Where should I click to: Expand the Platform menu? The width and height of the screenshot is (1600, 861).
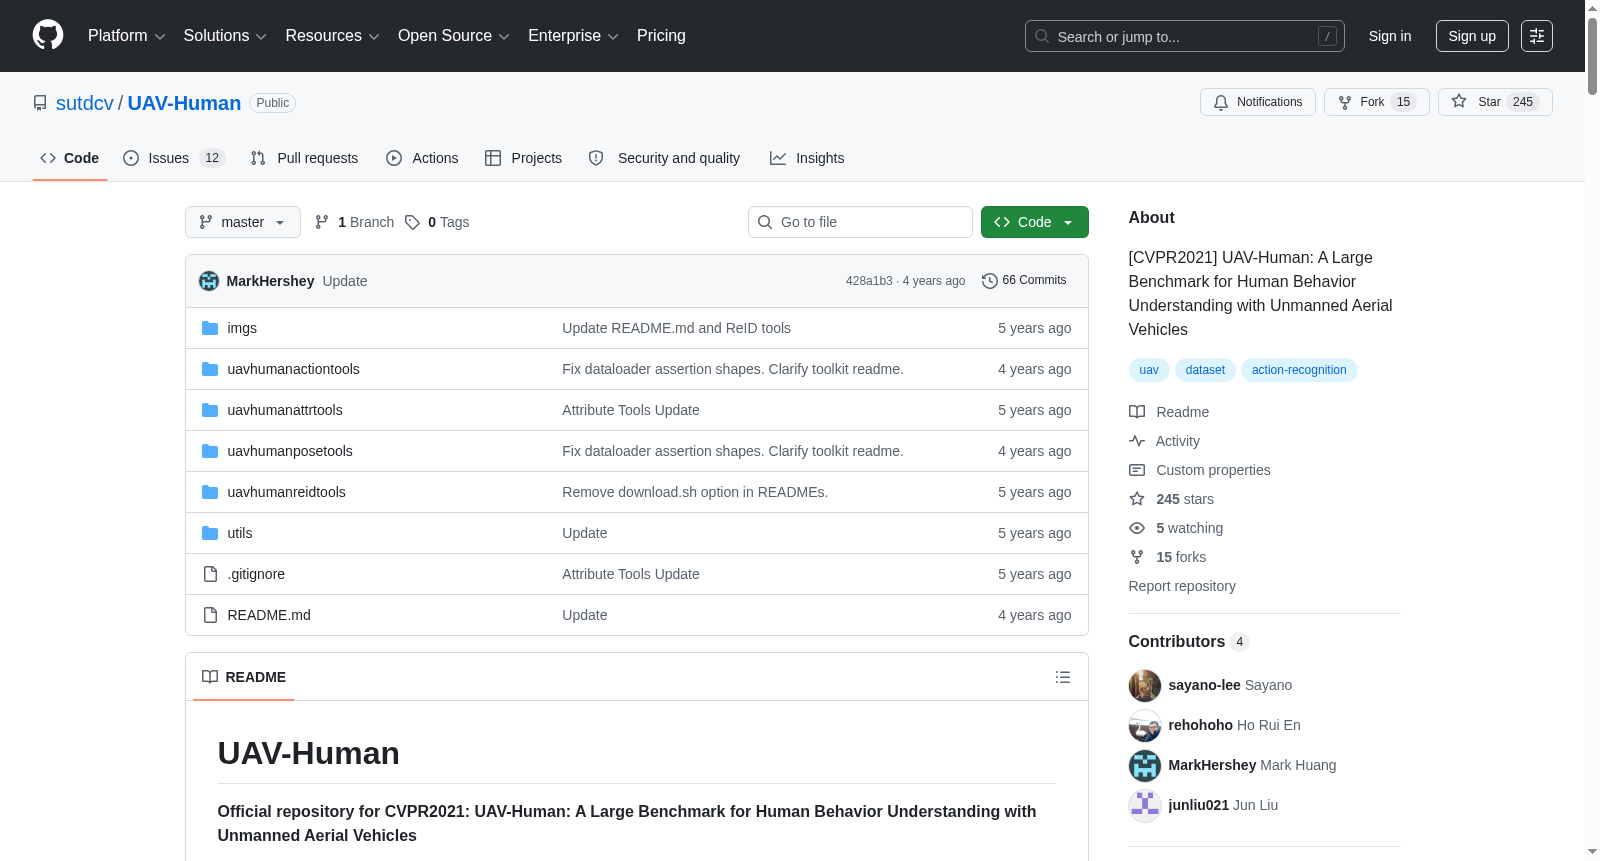pos(126,36)
